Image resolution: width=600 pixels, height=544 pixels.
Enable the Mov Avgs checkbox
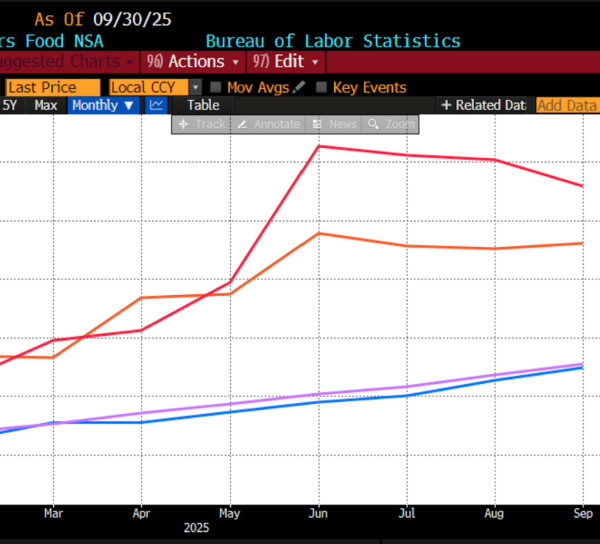click(x=218, y=88)
